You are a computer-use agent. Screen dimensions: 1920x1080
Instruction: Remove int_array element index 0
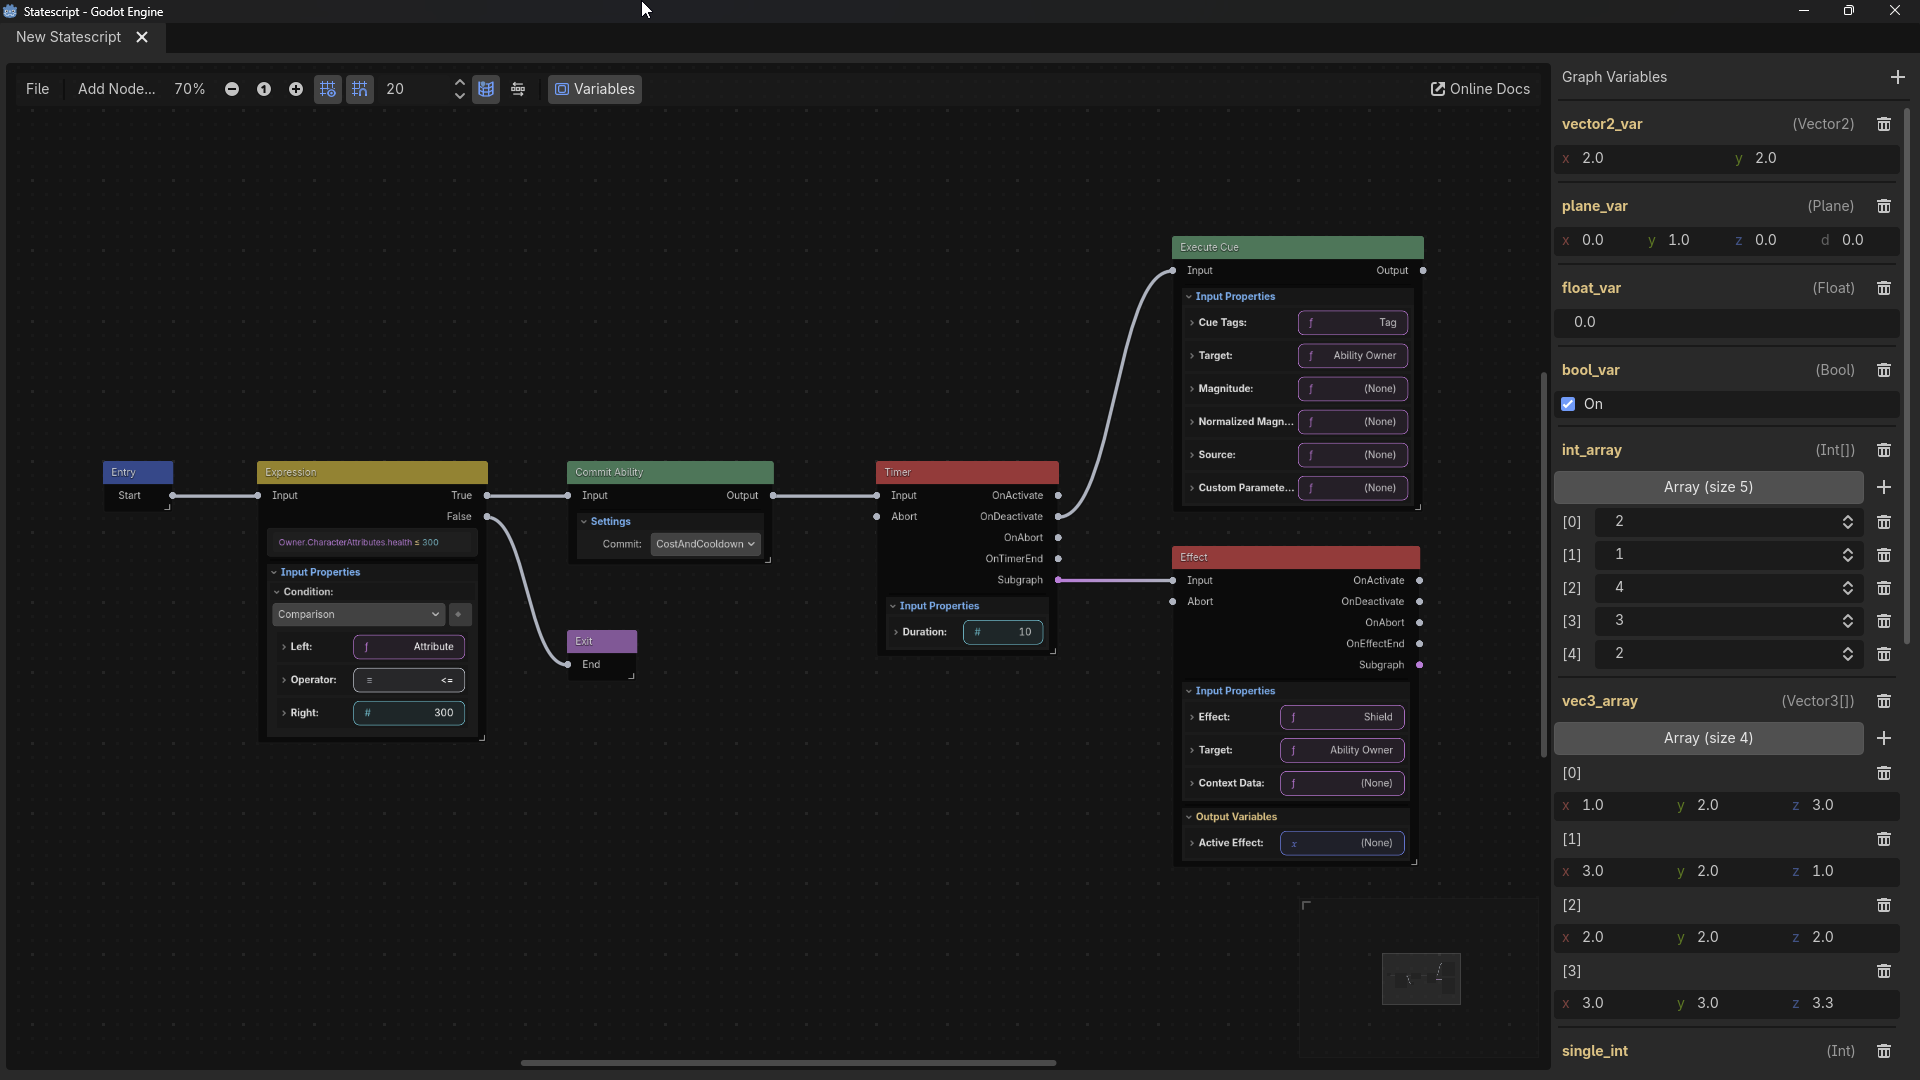(x=1884, y=522)
